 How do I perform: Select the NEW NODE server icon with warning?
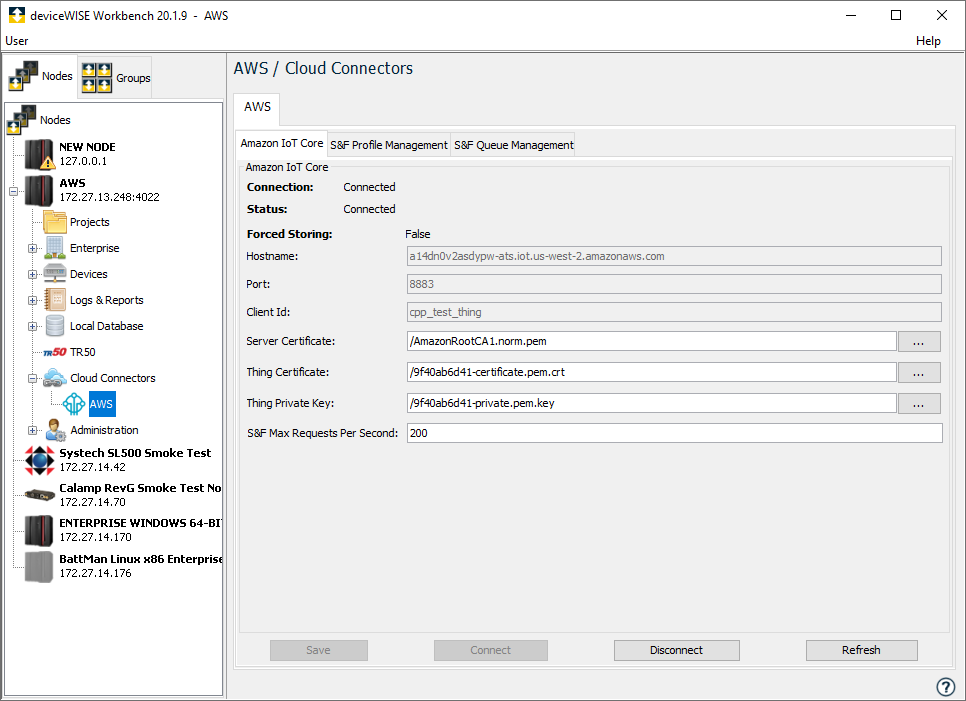(x=39, y=154)
